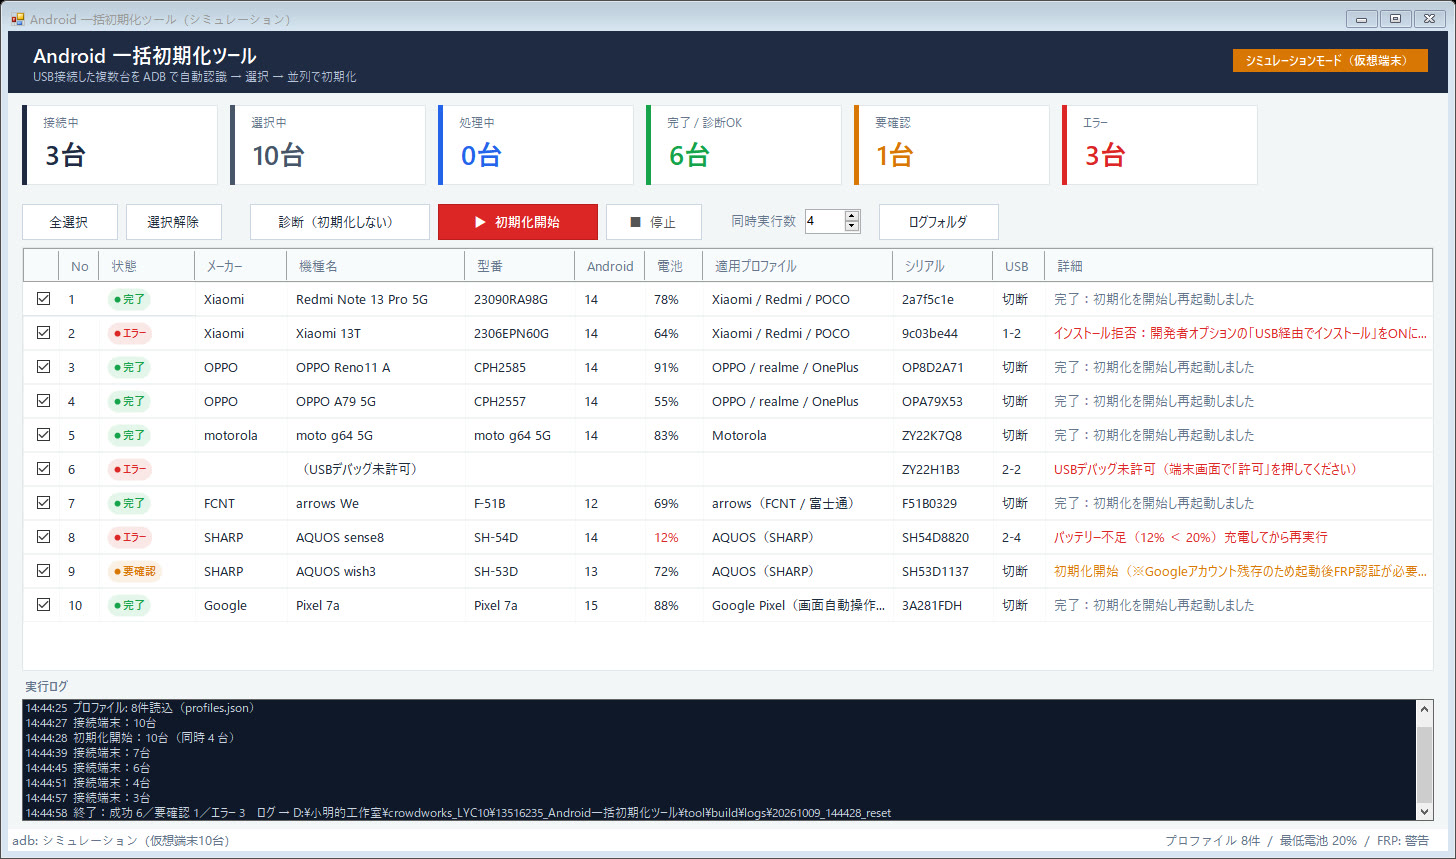Toggle the checkbox for AQUOS sense8
The height and width of the screenshot is (859, 1456).
click(43, 537)
